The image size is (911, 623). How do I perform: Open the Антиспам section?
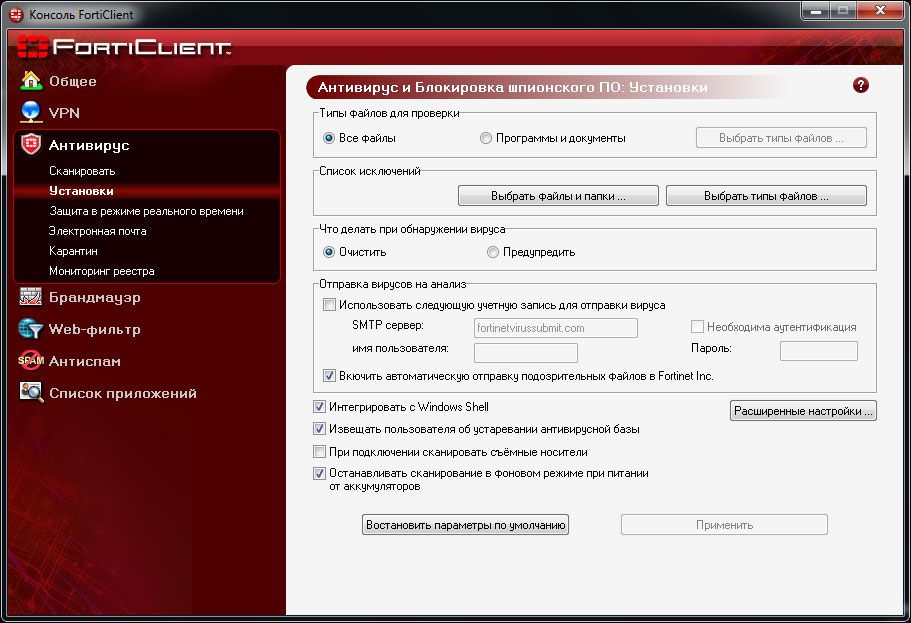tap(85, 361)
